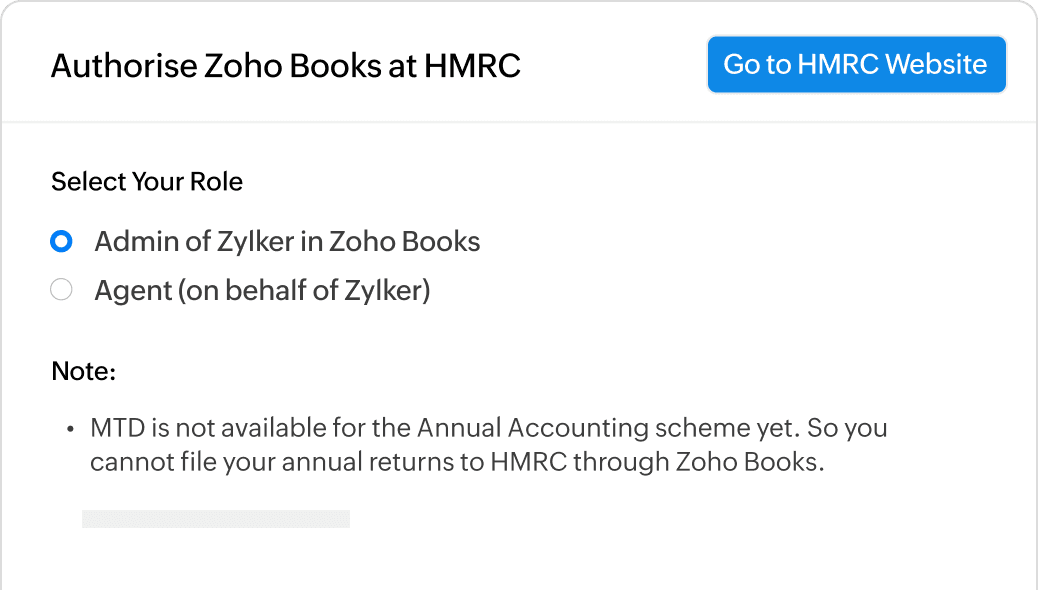Click the word 'HMRC' in the dialog title
This screenshot has width=1038, height=590.
point(472,67)
